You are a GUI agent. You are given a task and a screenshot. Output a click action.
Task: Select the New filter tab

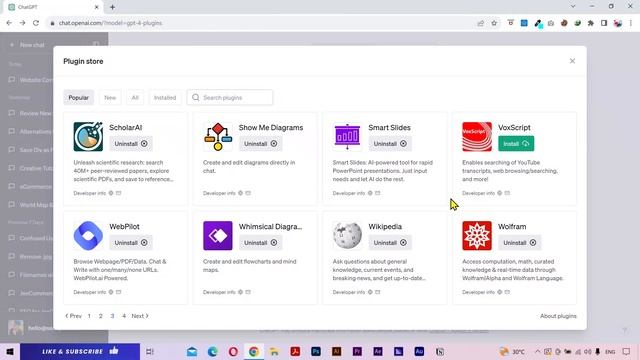coord(110,98)
